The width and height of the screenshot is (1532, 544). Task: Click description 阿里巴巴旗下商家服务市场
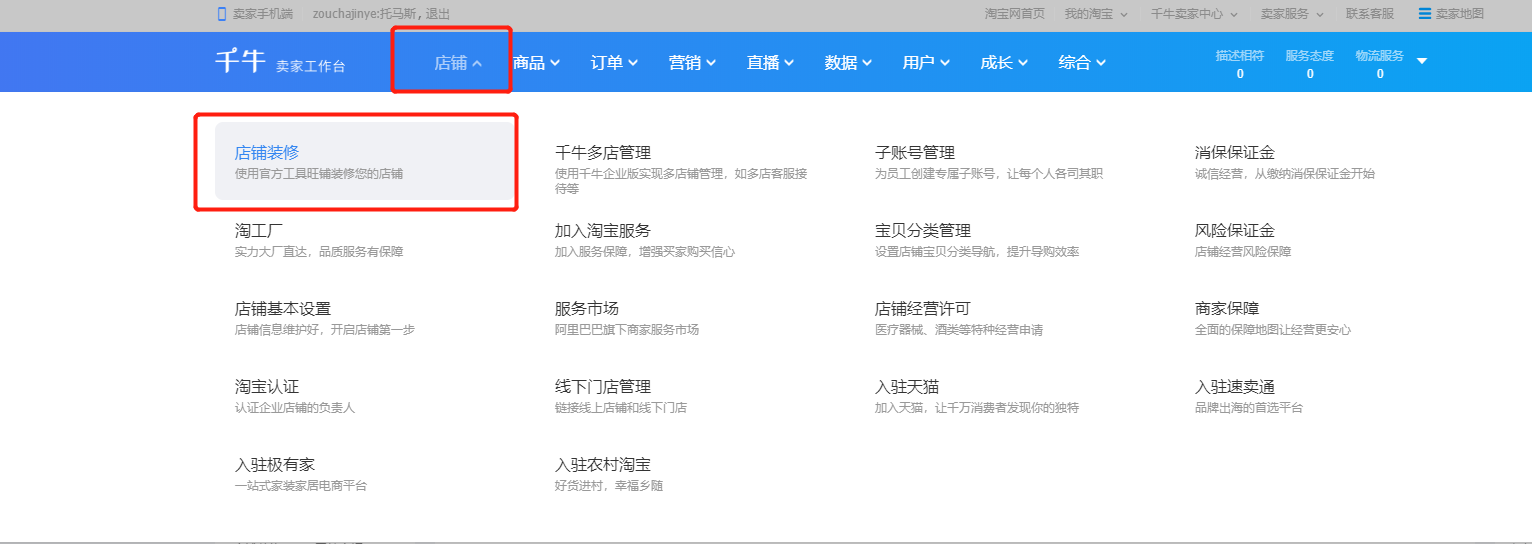(x=627, y=329)
